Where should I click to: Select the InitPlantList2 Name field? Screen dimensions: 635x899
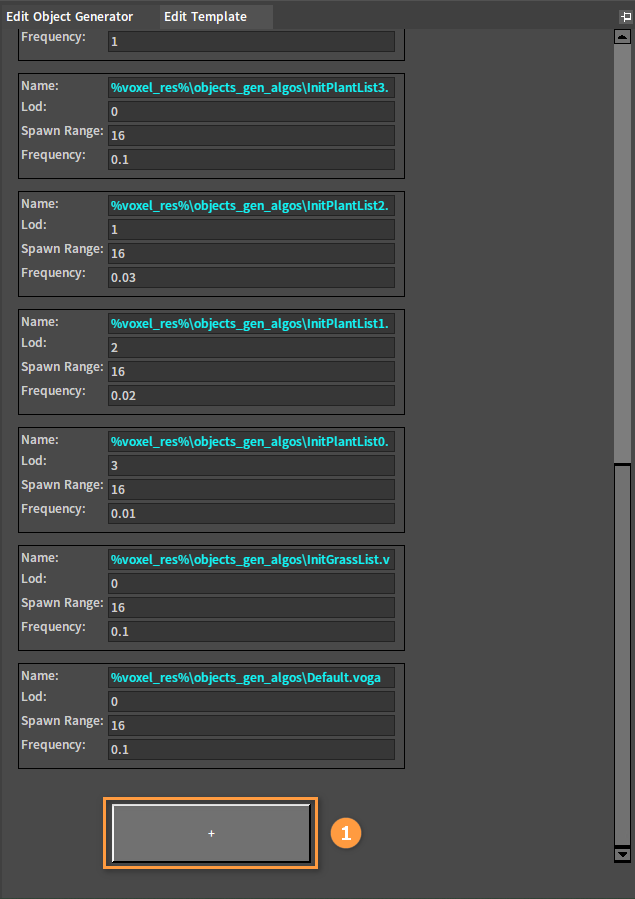point(251,206)
